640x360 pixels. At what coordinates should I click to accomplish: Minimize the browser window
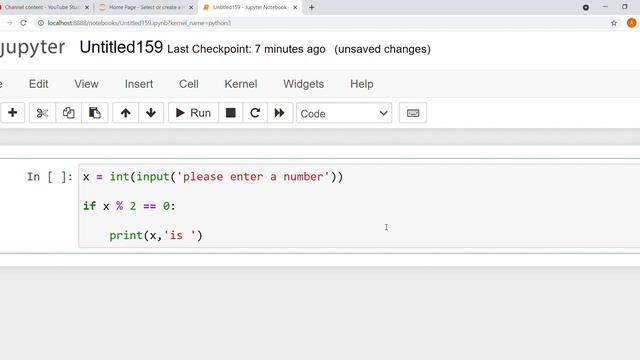pyautogui.click(x=605, y=7)
